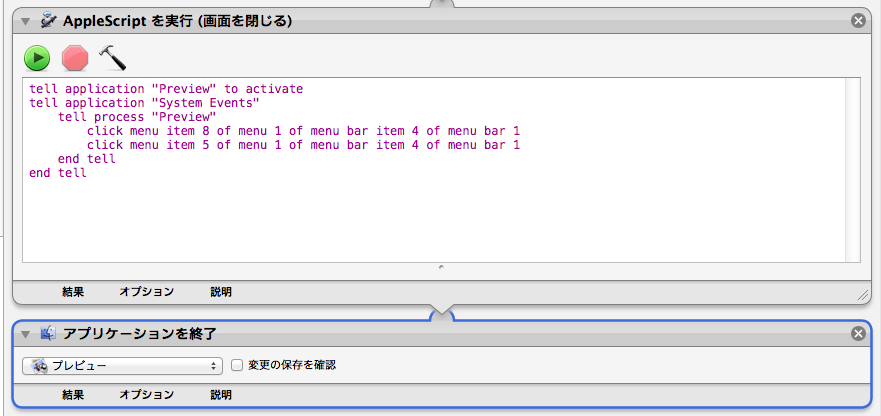
Task: Click the line 'tell process "Preview"'
Action: click(137, 117)
